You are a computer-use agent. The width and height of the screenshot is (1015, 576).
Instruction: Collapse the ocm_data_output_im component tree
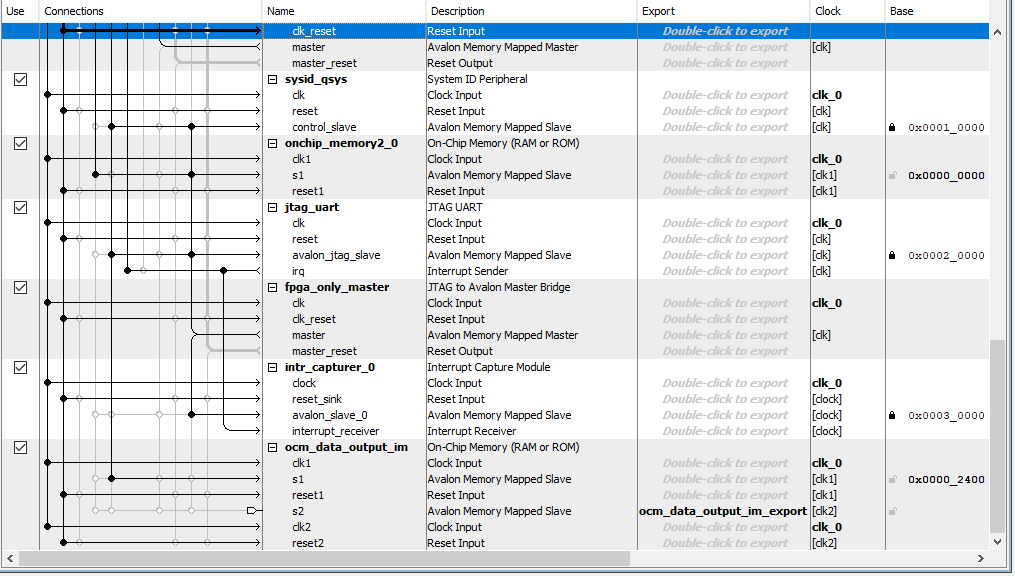[273, 448]
